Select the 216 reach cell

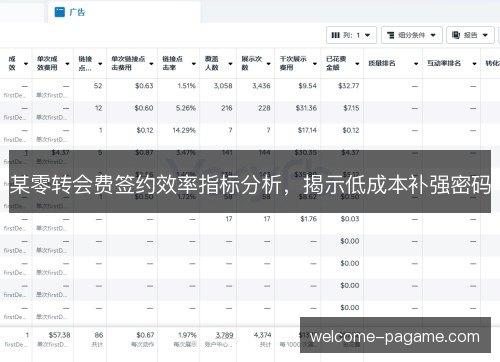pos(226,108)
